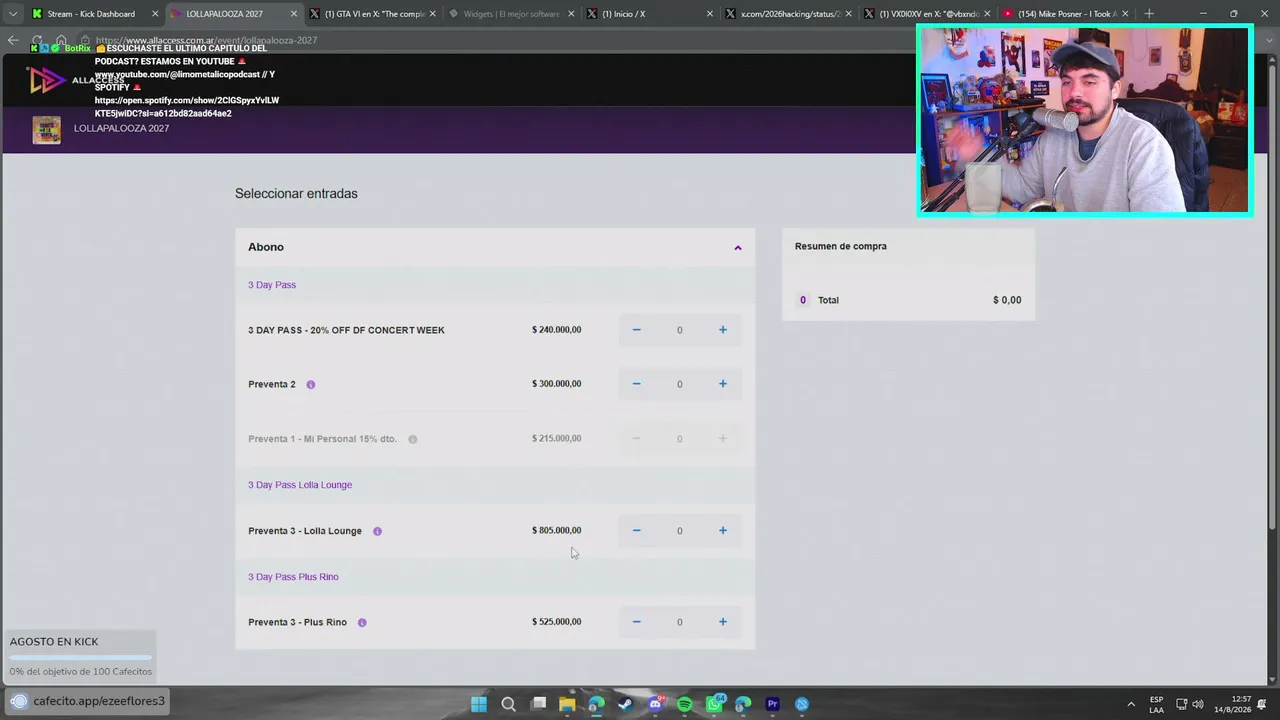The height and width of the screenshot is (720, 1280).
Task: Close the LOLLAPALOOZA 2027 tab
Action: (294, 14)
